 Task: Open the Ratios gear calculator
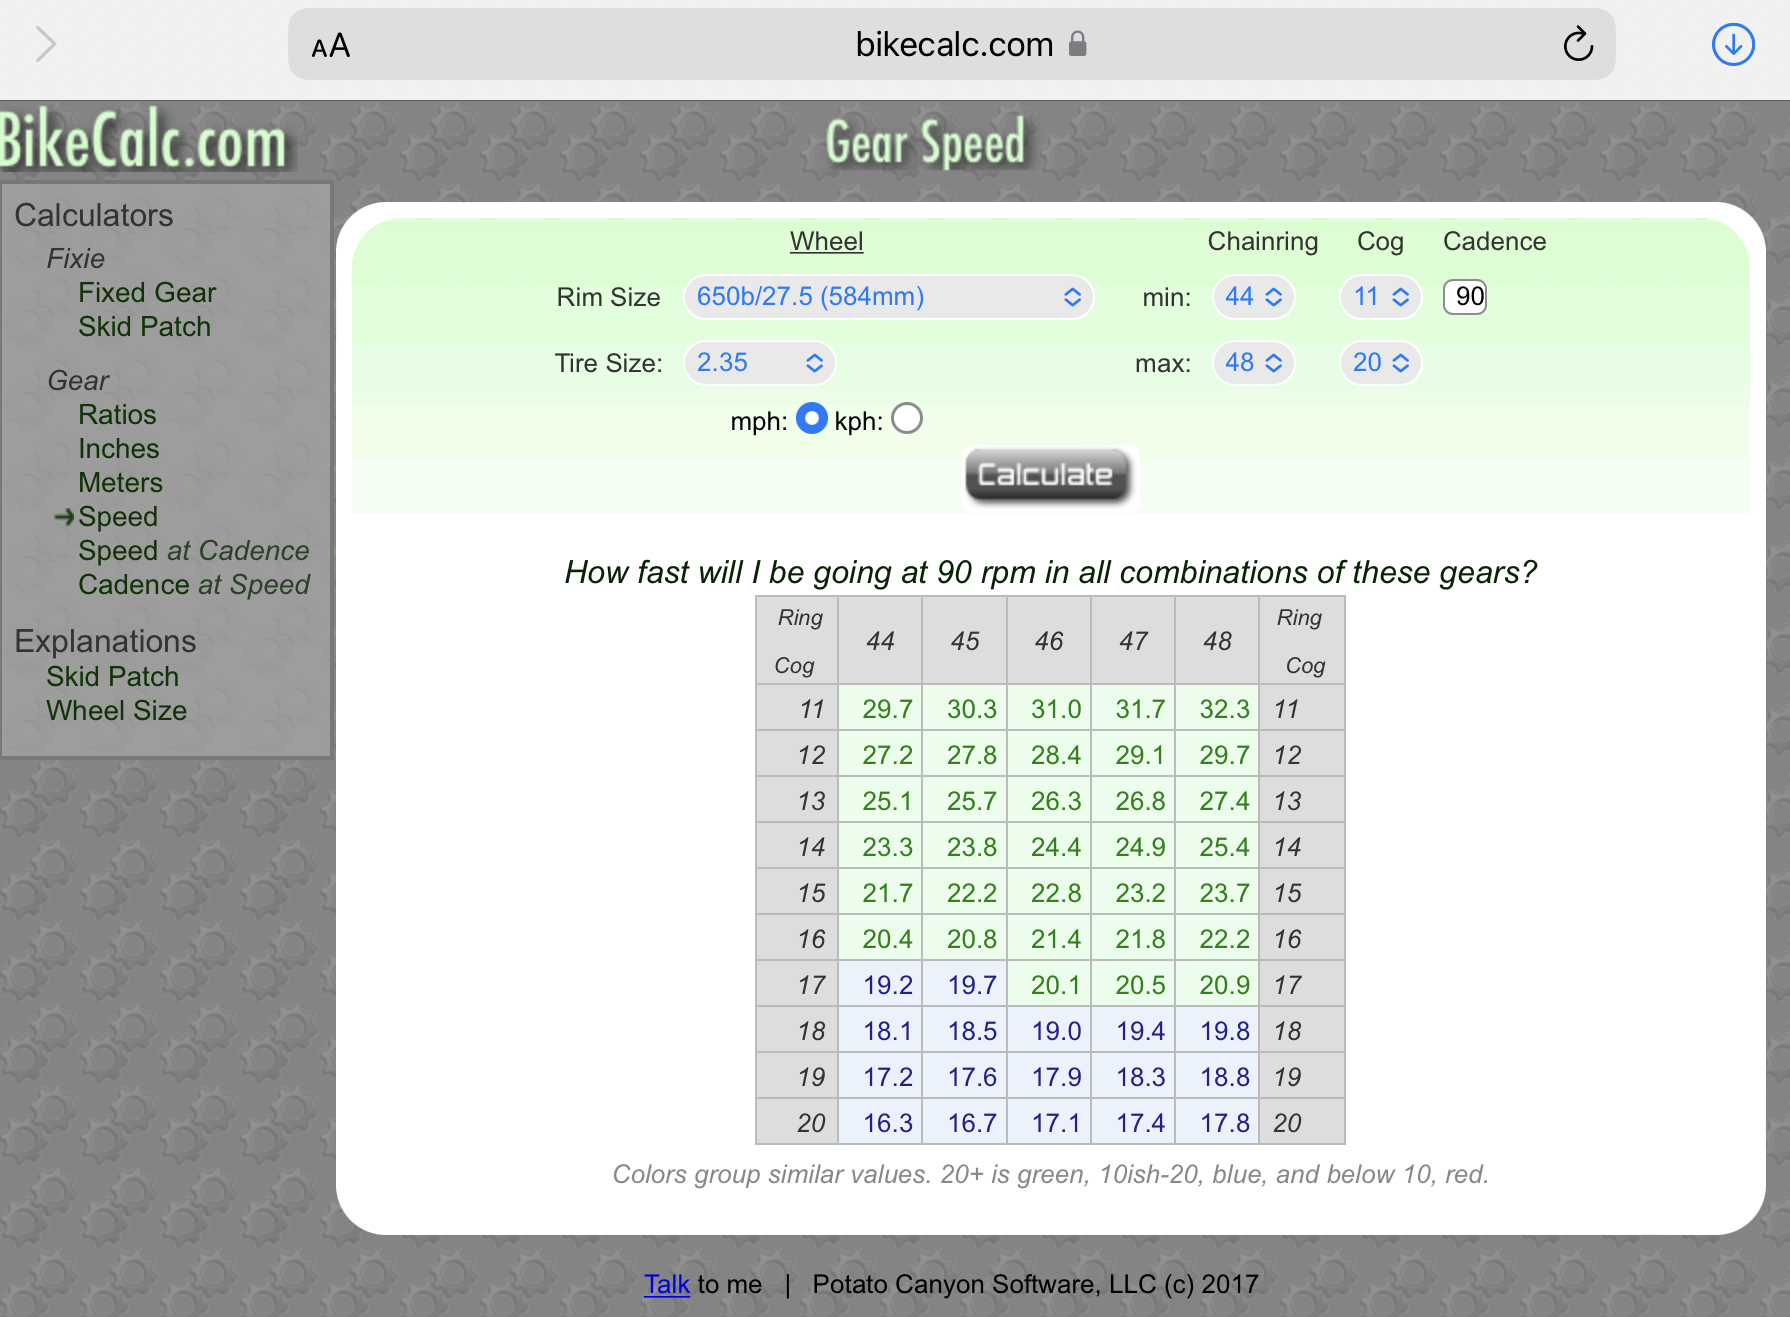pyautogui.click(x=117, y=415)
